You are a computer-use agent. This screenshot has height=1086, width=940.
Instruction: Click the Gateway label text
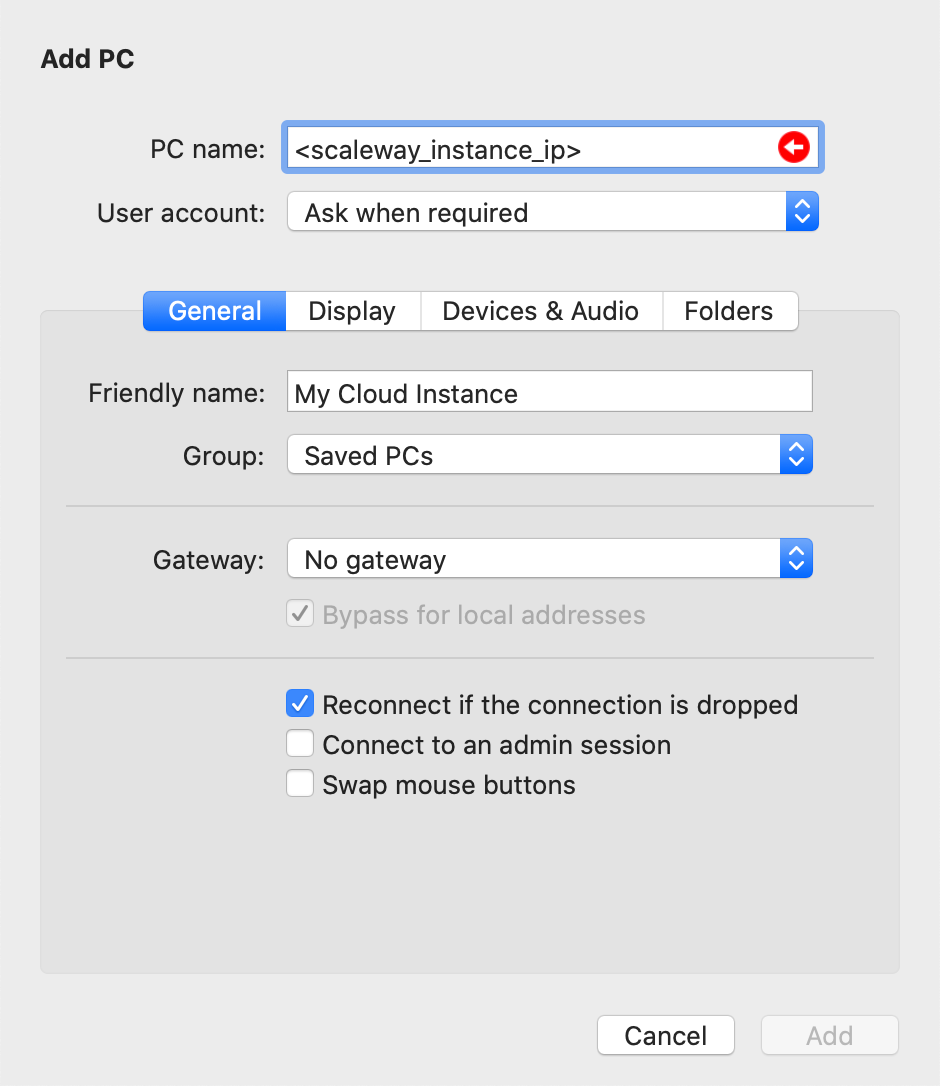[x=208, y=560]
